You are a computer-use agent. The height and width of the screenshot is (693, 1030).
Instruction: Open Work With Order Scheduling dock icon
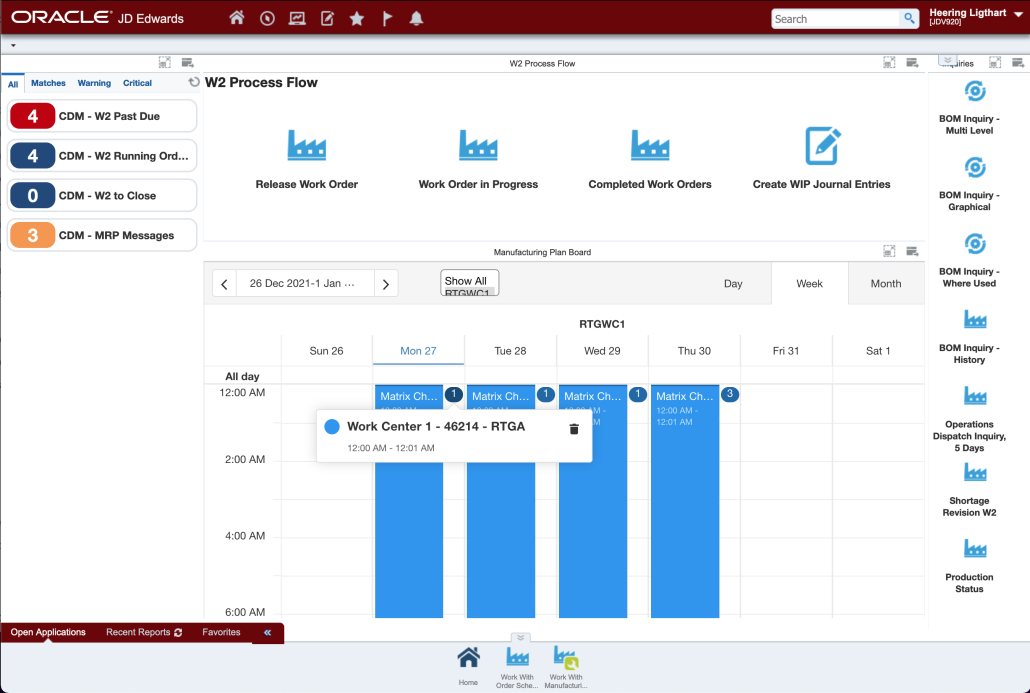pyautogui.click(x=517, y=657)
